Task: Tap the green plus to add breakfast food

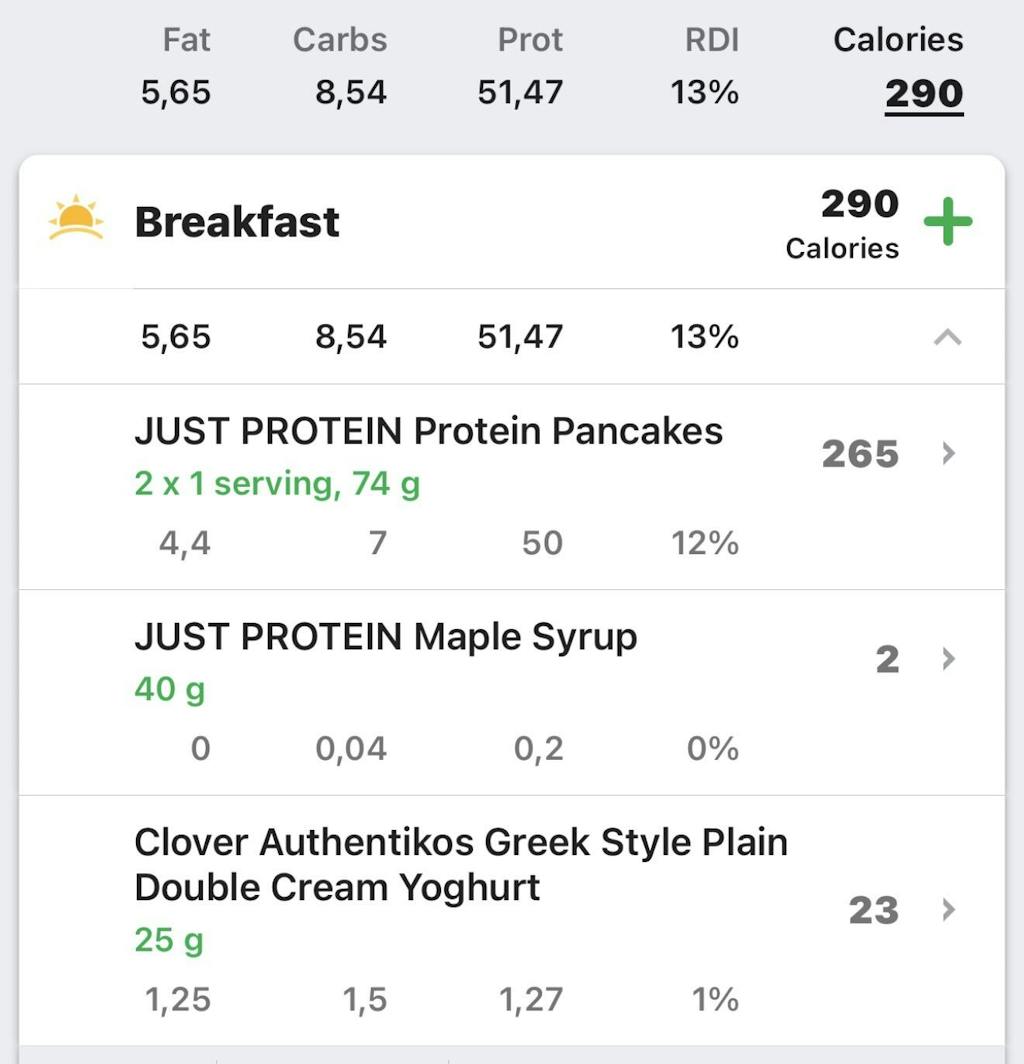Action: tap(947, 222)
